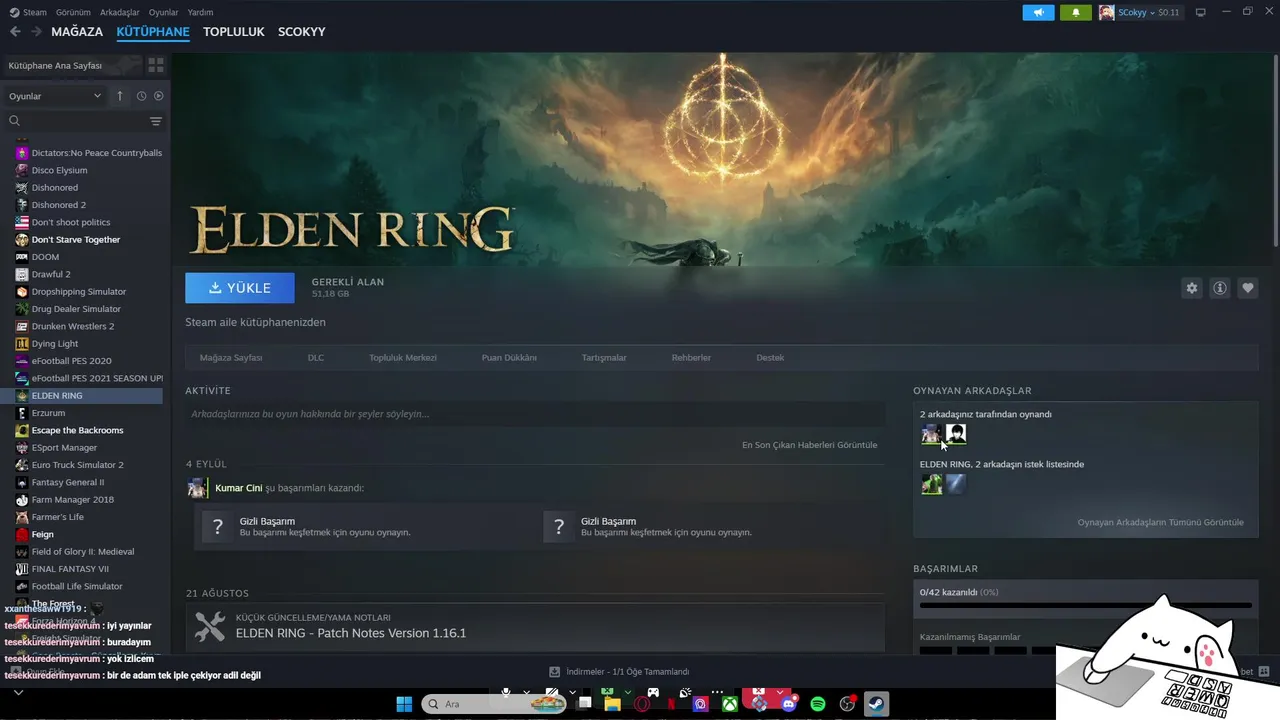Viewport: 1280px width, 720px height.
Task: Open the Arkadaşlar menu
Action: point(120,12)
